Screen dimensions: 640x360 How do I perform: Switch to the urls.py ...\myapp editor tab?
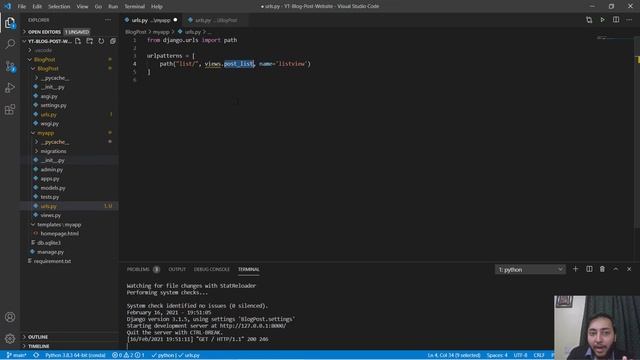pos(151,20)
